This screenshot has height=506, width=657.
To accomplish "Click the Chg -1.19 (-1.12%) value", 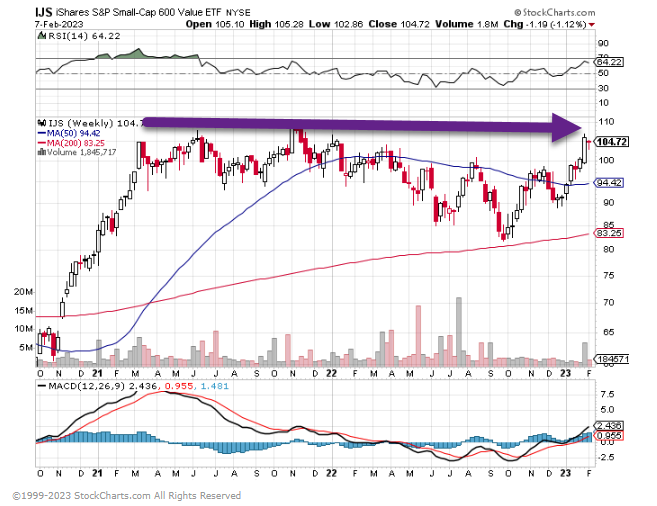I will tap(544, 24).
